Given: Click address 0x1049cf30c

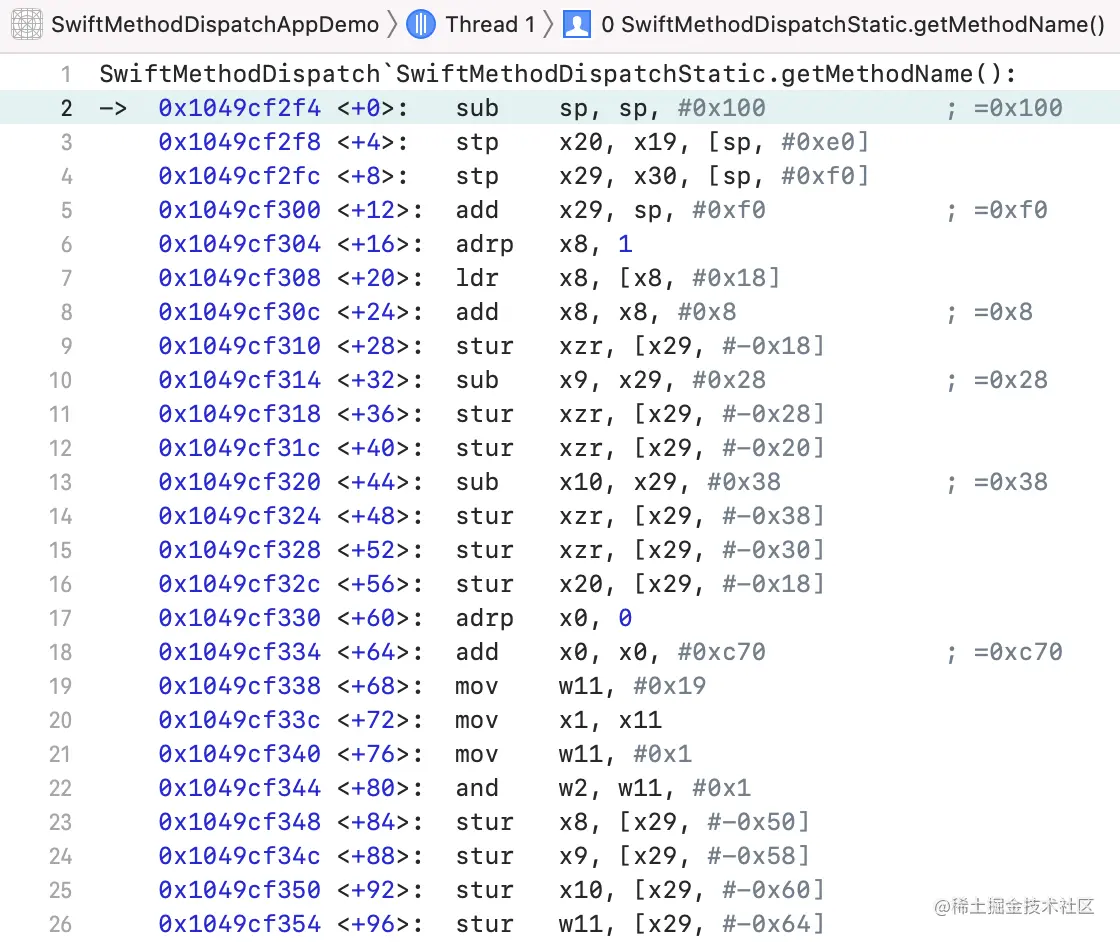Looking at the screenshot, I should 239,312.
